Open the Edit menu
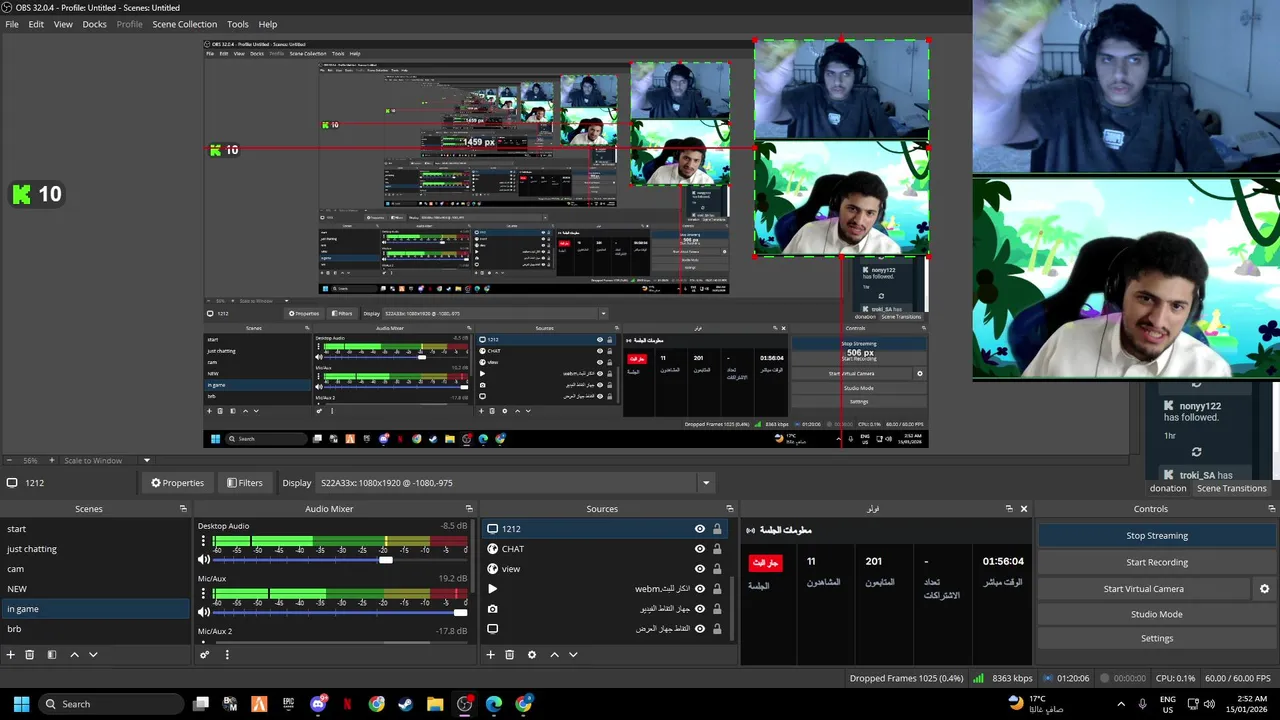 click(36, 24)
